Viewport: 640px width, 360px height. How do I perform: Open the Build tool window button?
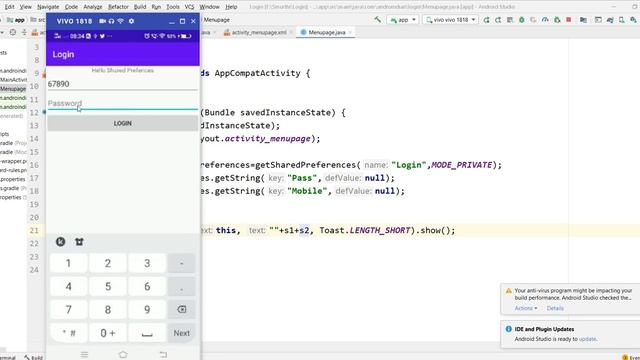pos(33,357)
